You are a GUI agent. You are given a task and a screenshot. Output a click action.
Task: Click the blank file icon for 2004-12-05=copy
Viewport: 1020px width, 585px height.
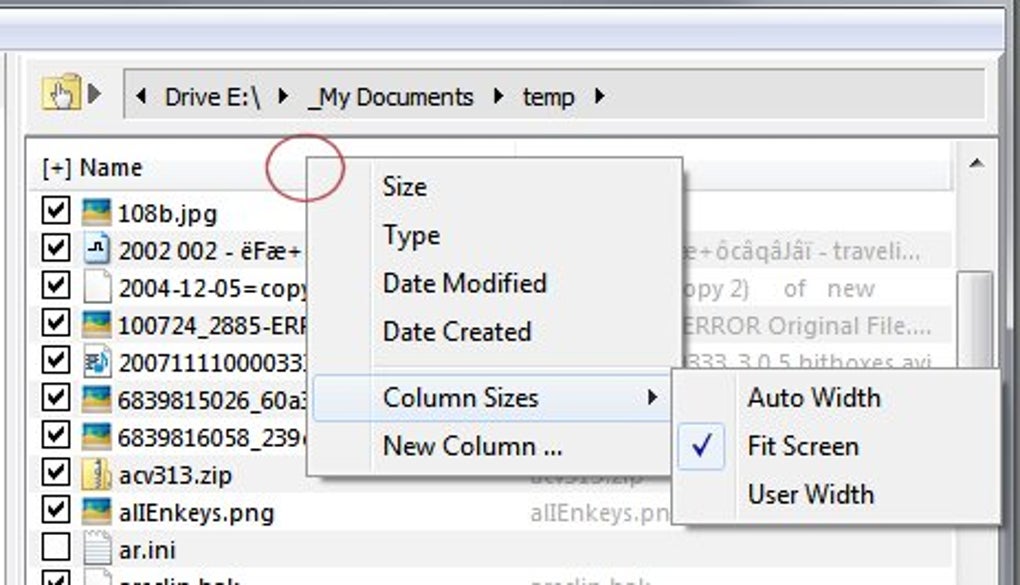pyautogui.click(x=97, y=287)
